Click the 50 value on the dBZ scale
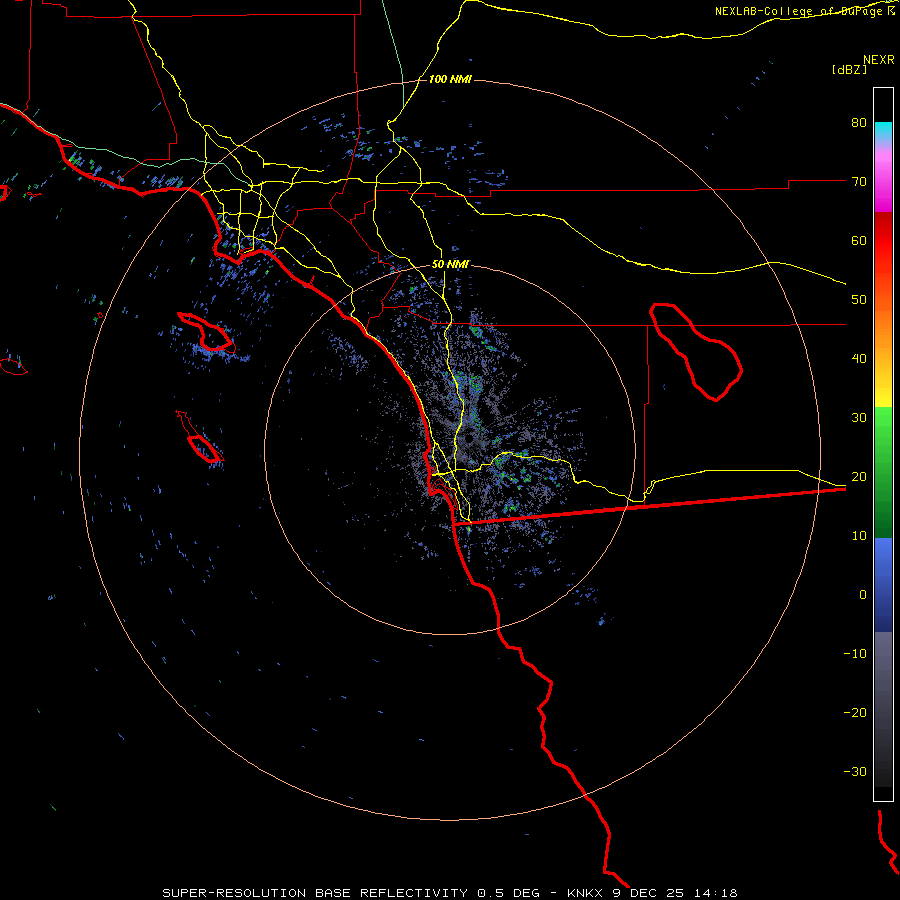900x900 pixels. pyautogui.click(x=859, y=300)
